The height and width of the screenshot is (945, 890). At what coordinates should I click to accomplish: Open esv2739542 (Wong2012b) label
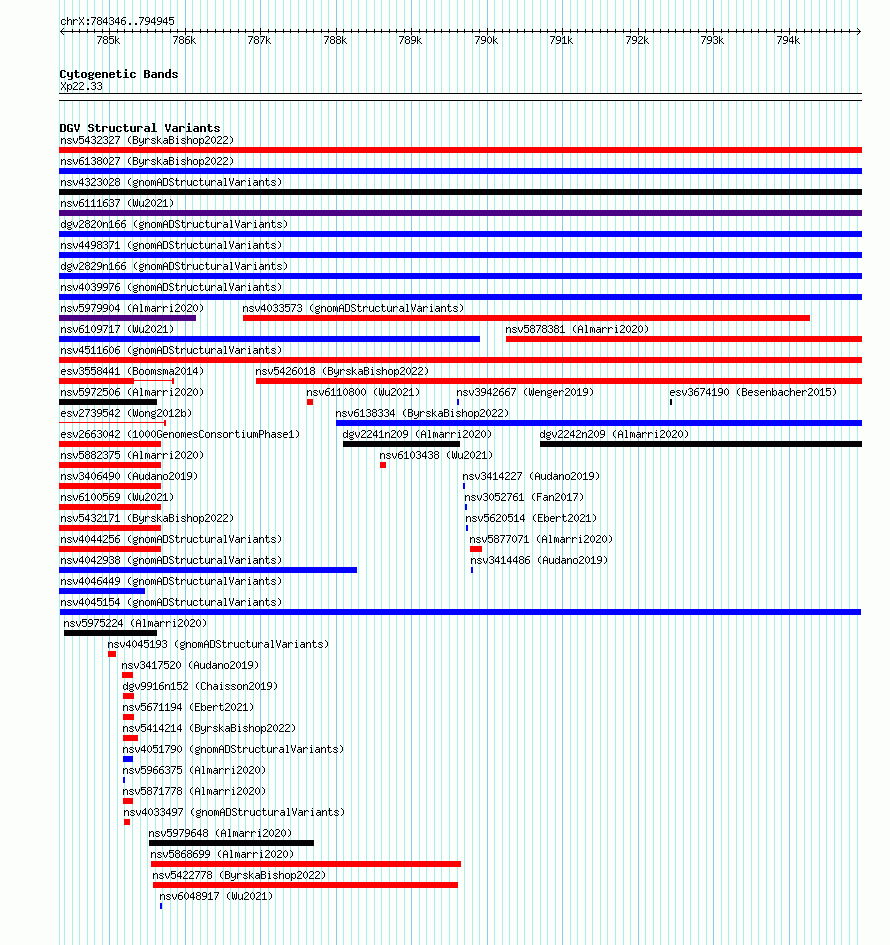[x=126, y=413]
